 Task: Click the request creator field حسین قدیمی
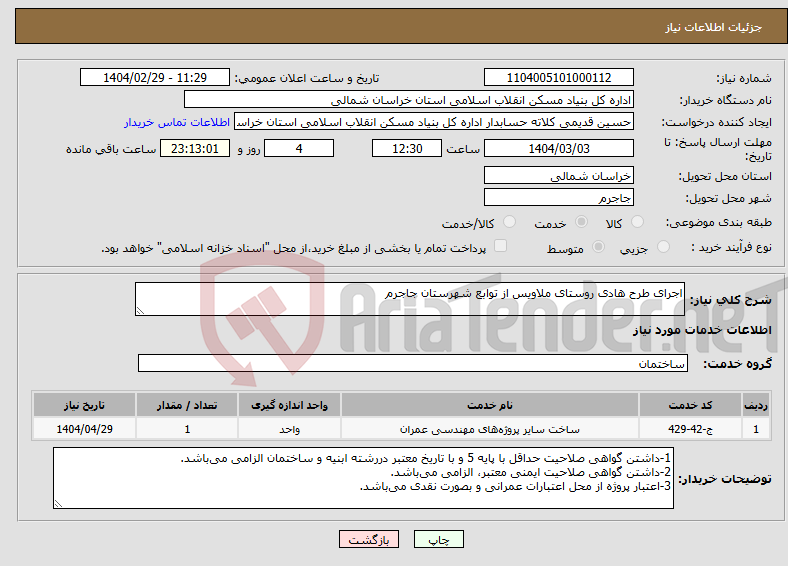pyautogui.click(x=434, y=122)
